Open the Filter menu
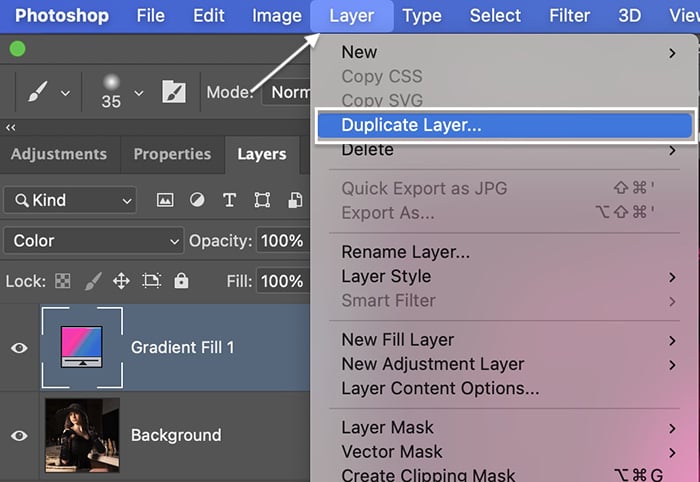The image size is (700, 482). pos(569,16)
